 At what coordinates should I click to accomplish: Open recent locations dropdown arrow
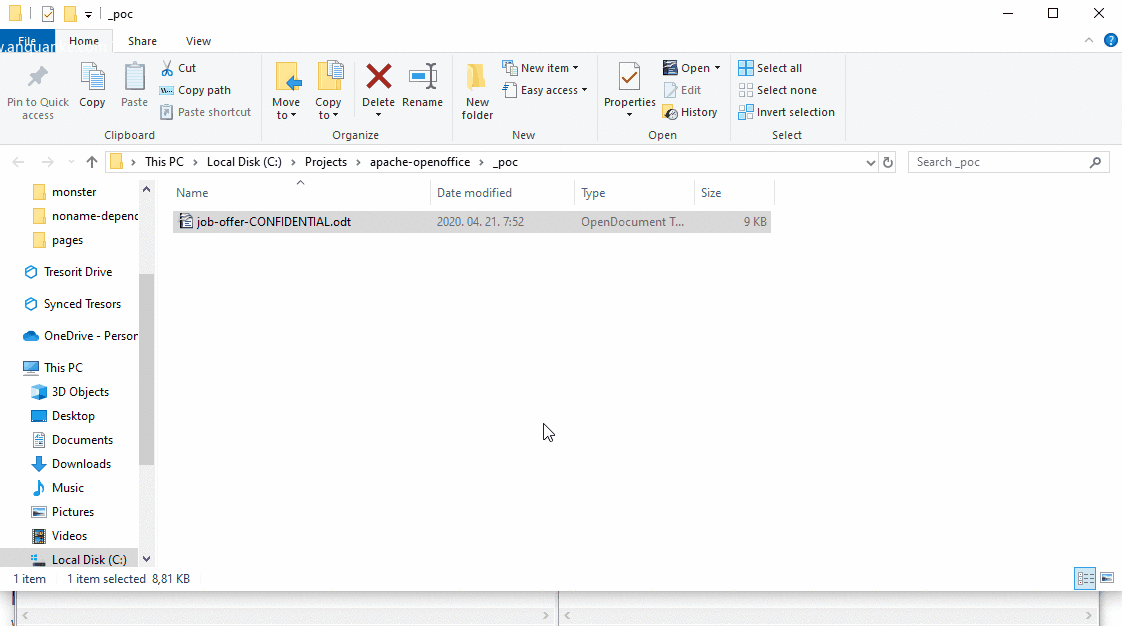(x=71, y=162)
